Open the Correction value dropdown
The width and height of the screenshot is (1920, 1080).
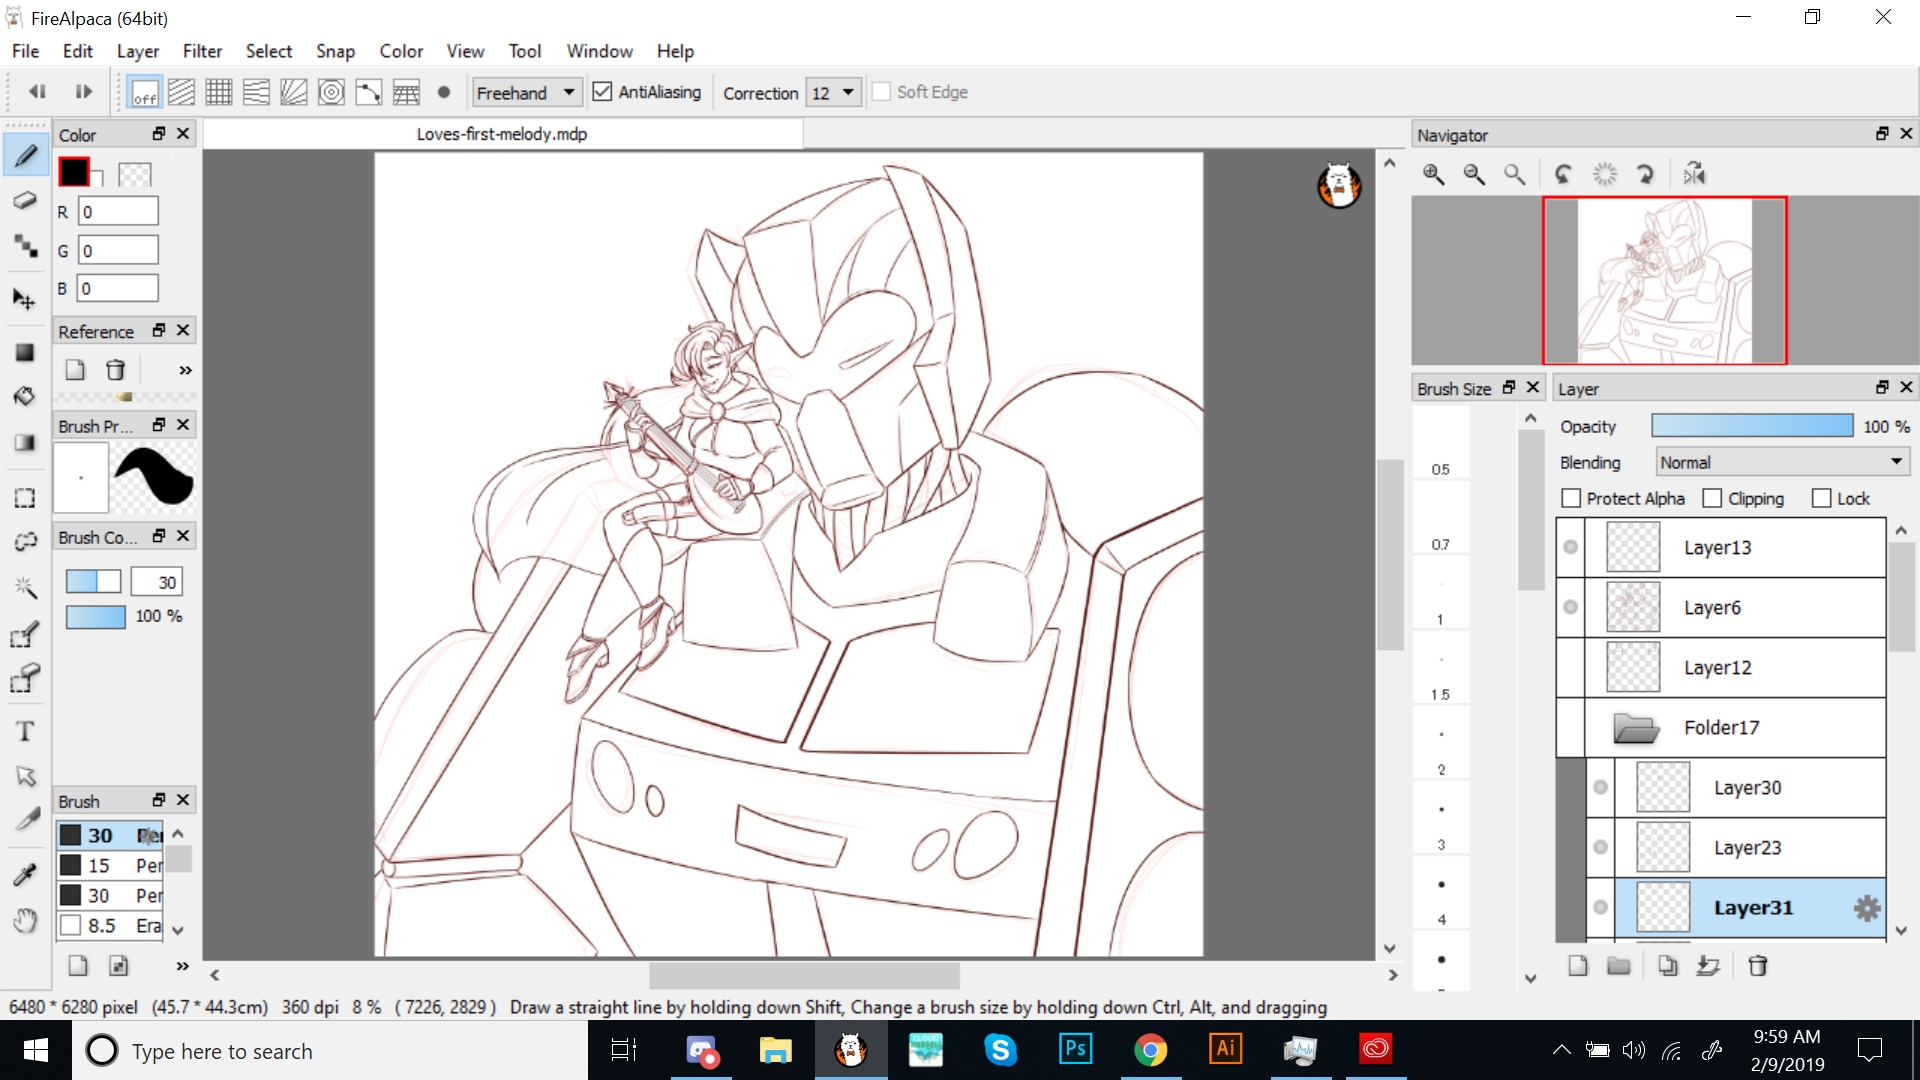[834, 93]
